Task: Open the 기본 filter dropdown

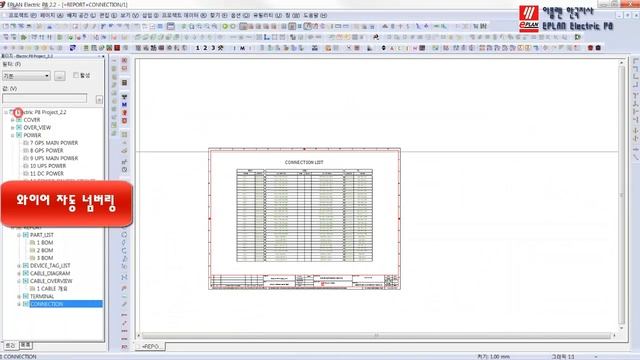Action: click(26, 76)
